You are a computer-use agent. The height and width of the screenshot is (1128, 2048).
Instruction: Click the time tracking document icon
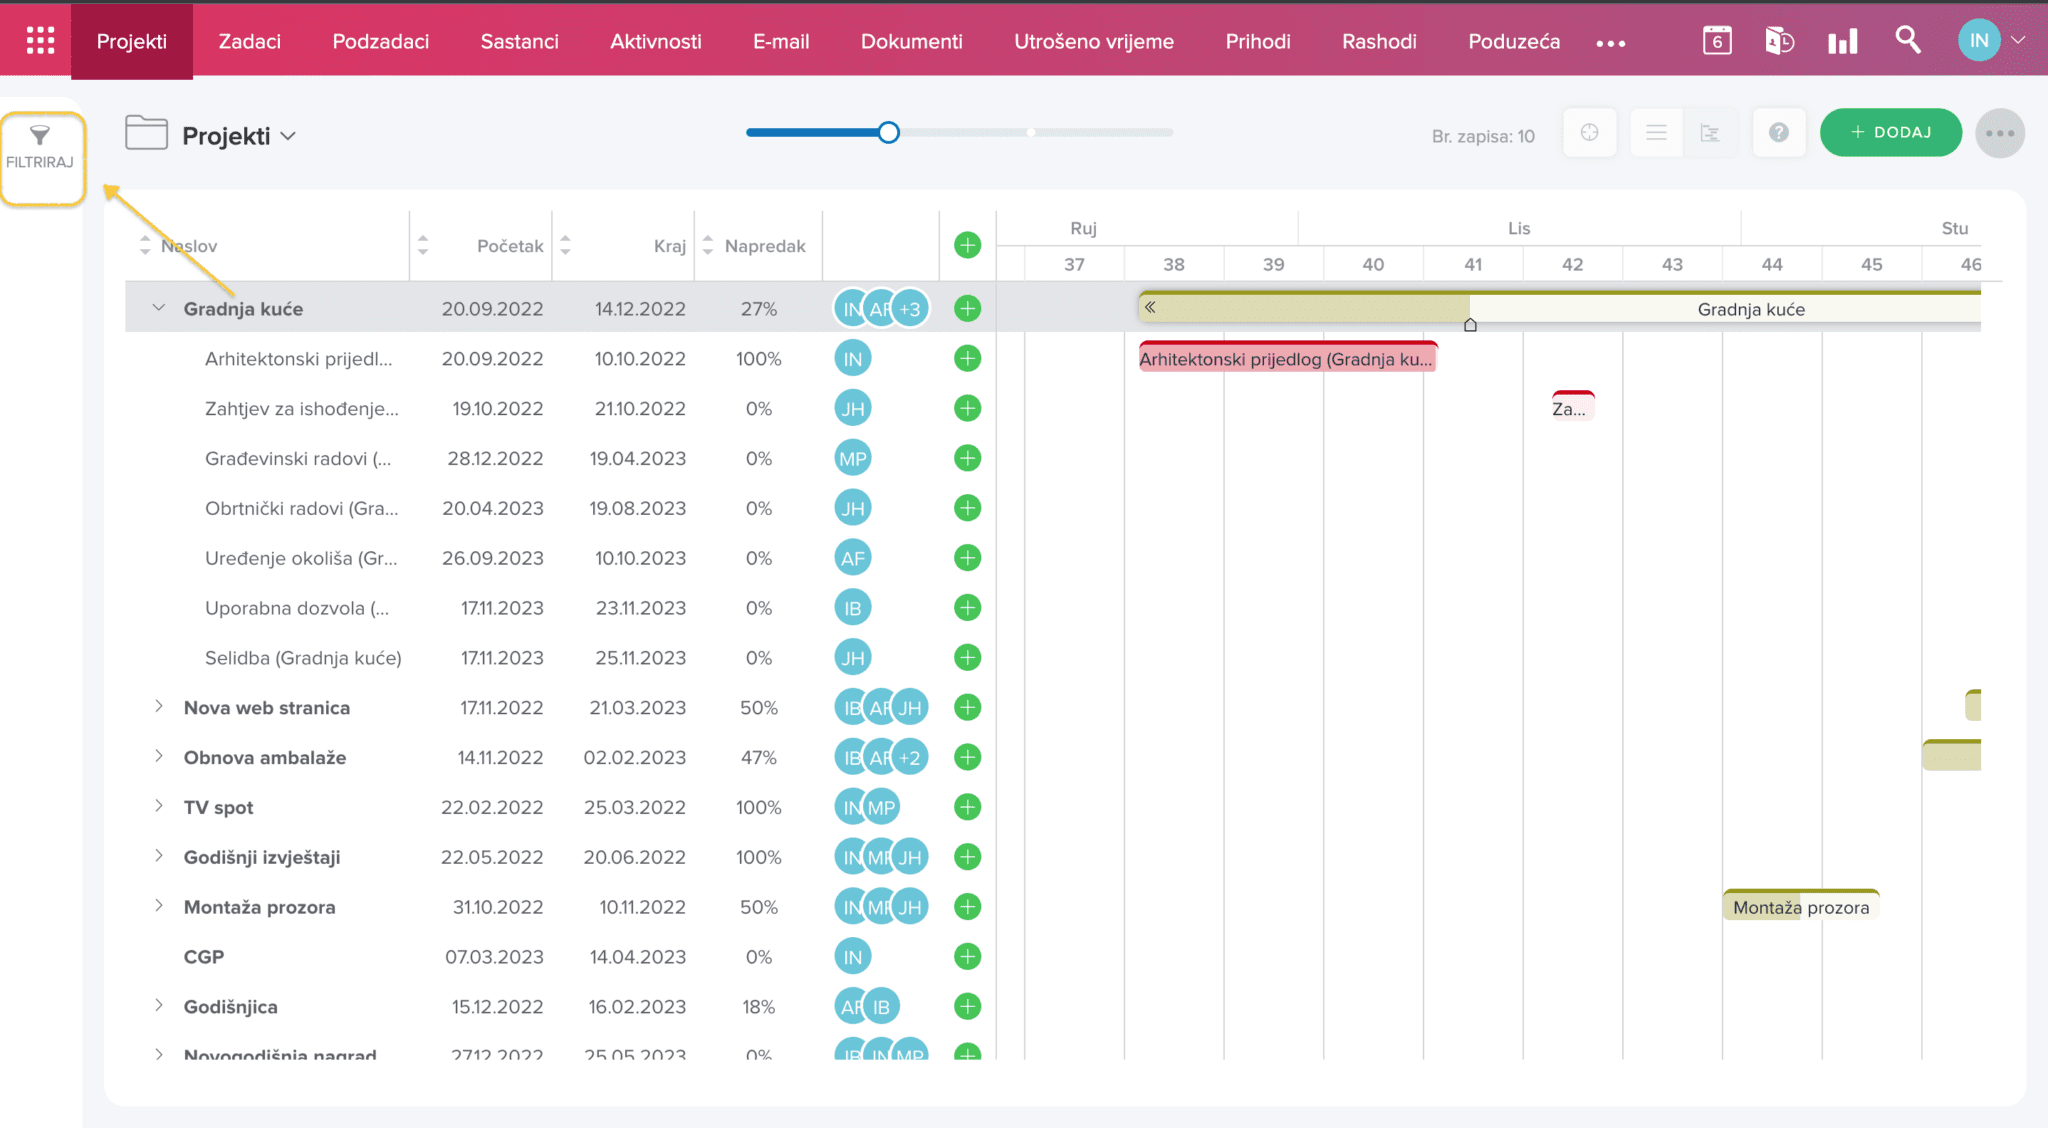(x=1779, y=41)
